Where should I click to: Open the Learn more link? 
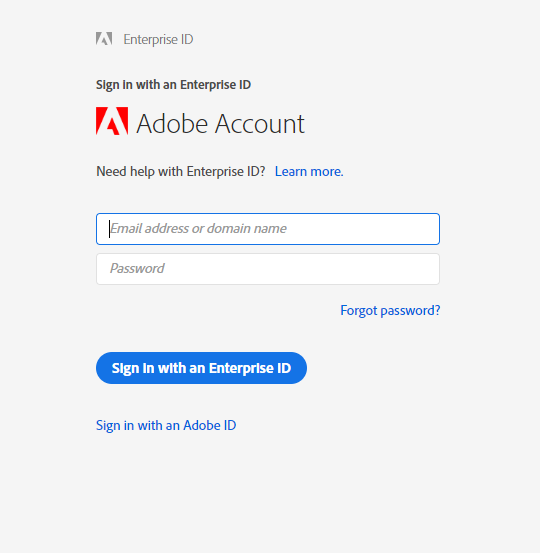309,171
